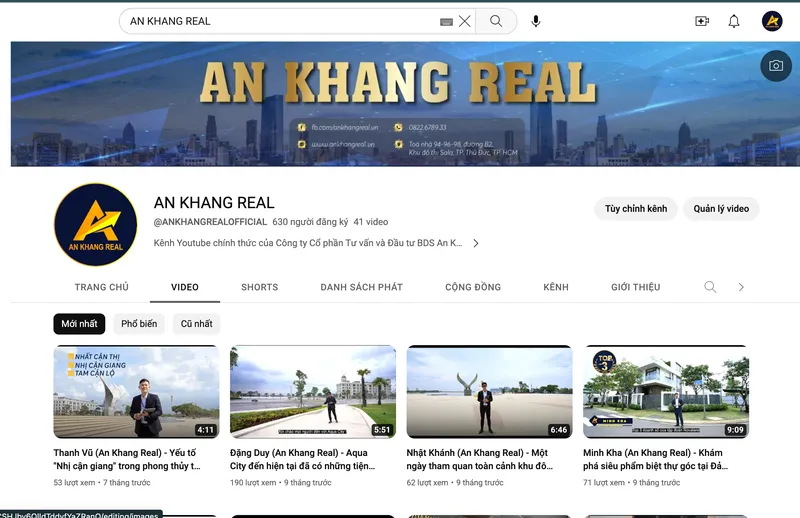Image resolution: width=800 pixels, height=518 pixels.
Task: Open the DANH SÁCH PHÁT tab
Action: click(362, 287)
